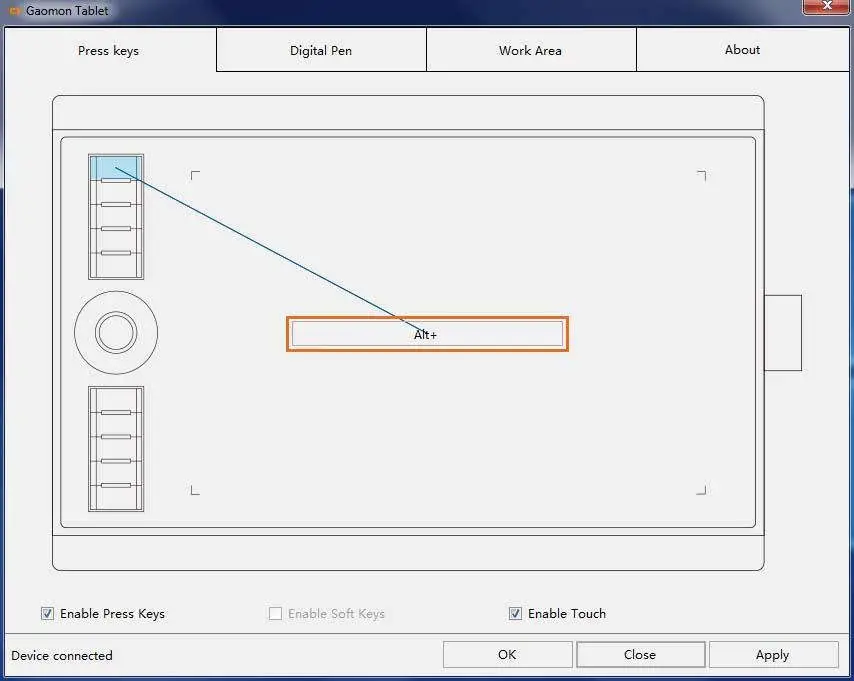Go to the About tab
This screenshot has width=854, height=681.
click(x=742, y=50)
